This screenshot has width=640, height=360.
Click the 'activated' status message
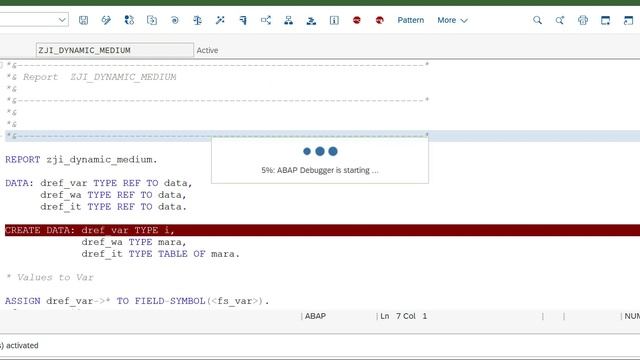click(22, 345)
